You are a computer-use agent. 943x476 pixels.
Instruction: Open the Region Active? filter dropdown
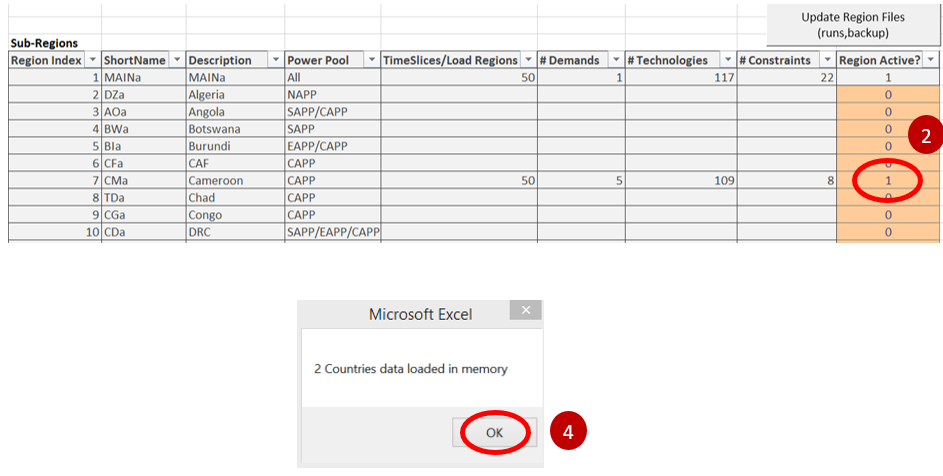tap(930, 60)
